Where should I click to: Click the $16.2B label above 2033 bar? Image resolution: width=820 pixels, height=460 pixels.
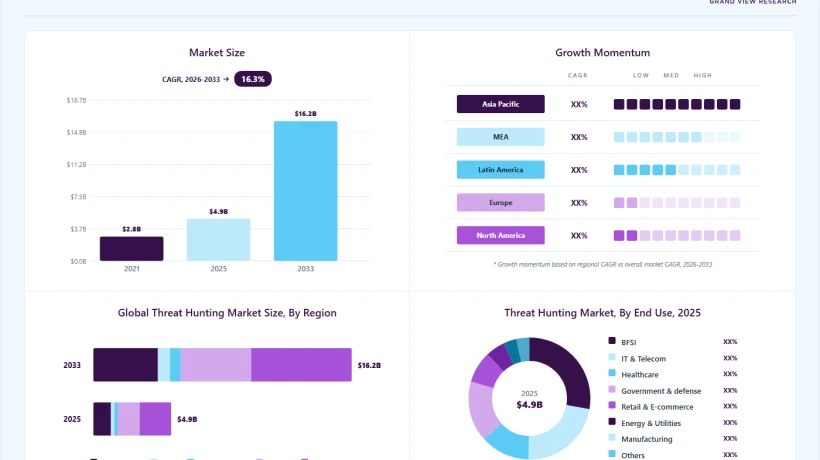(305, 113)
